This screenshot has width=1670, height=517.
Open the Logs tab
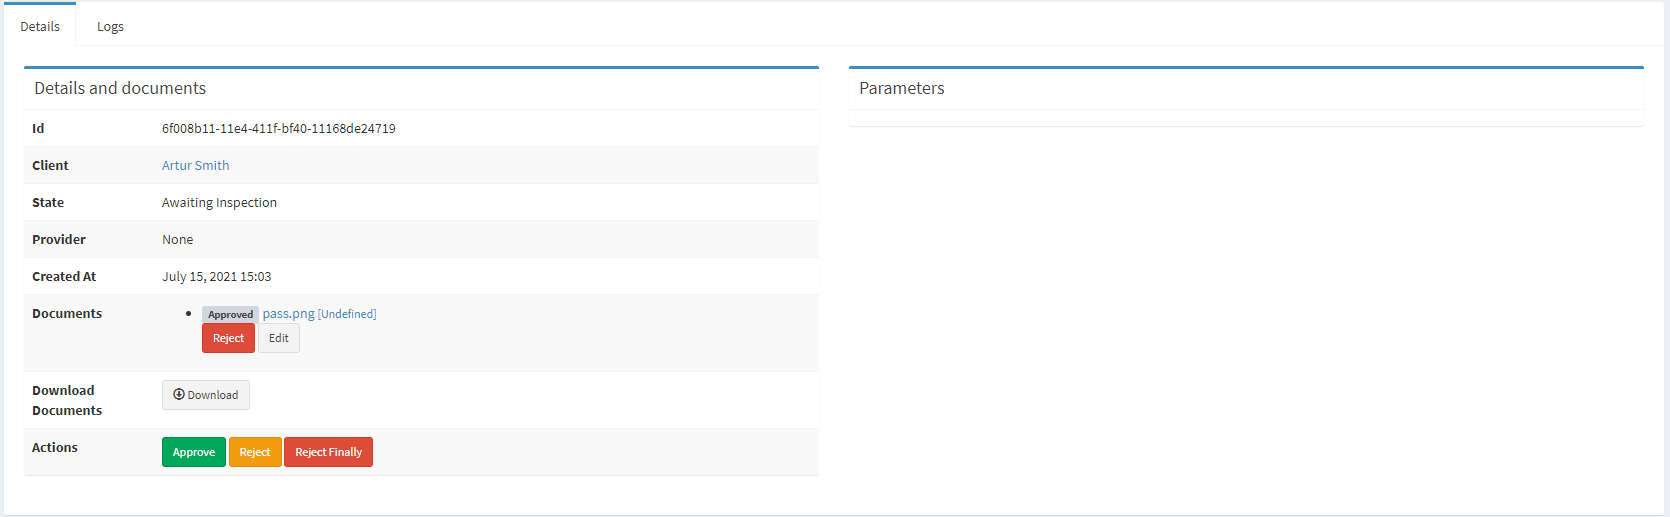(x=110, y=27)
